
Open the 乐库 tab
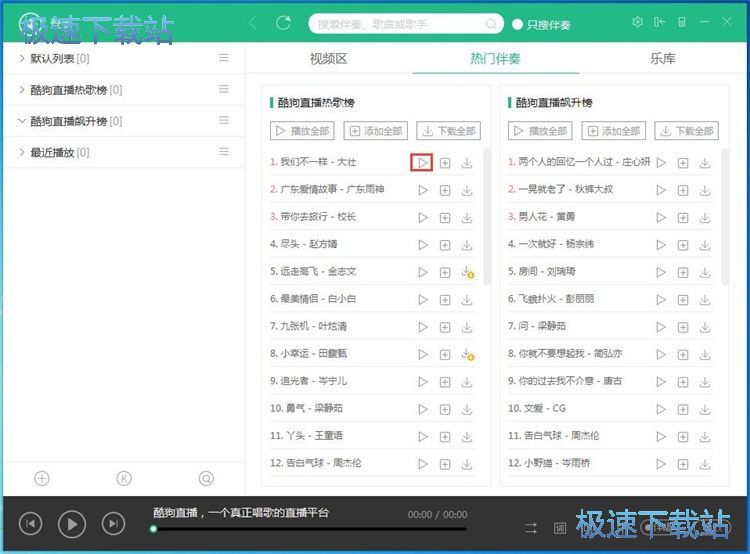coord(662,58)
